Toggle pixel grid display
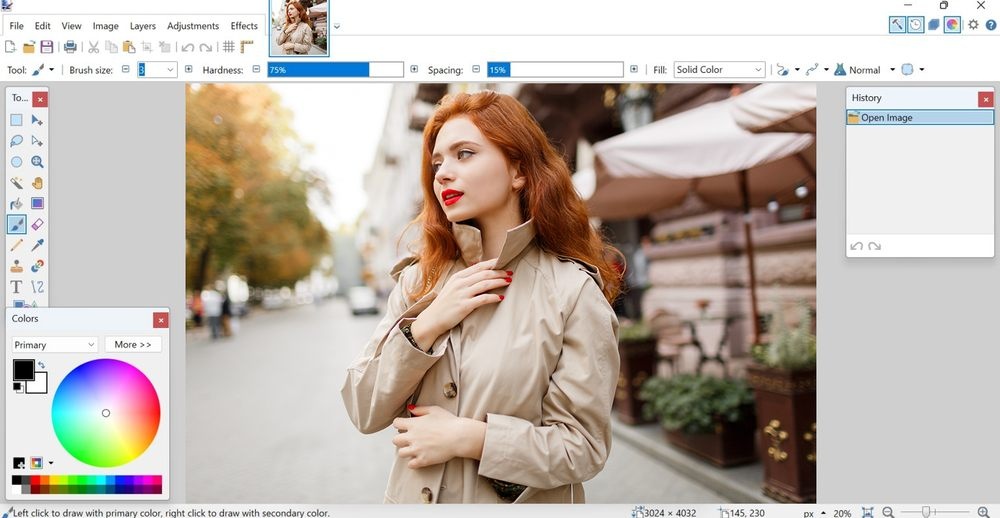The image size is (1000, 518). (x=228, y=47)
